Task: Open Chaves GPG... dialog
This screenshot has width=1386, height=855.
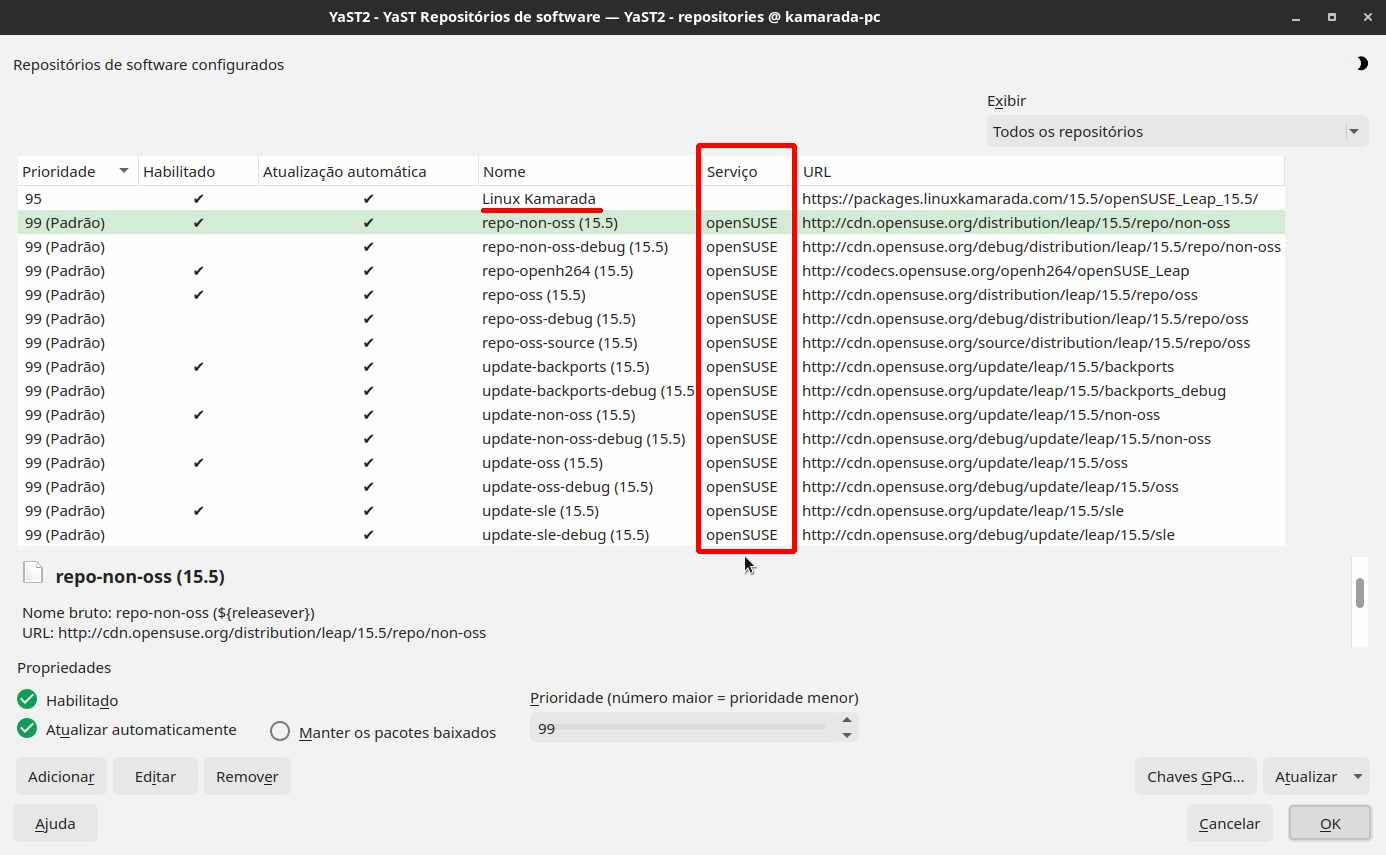Action: [x=1196, y=776]
